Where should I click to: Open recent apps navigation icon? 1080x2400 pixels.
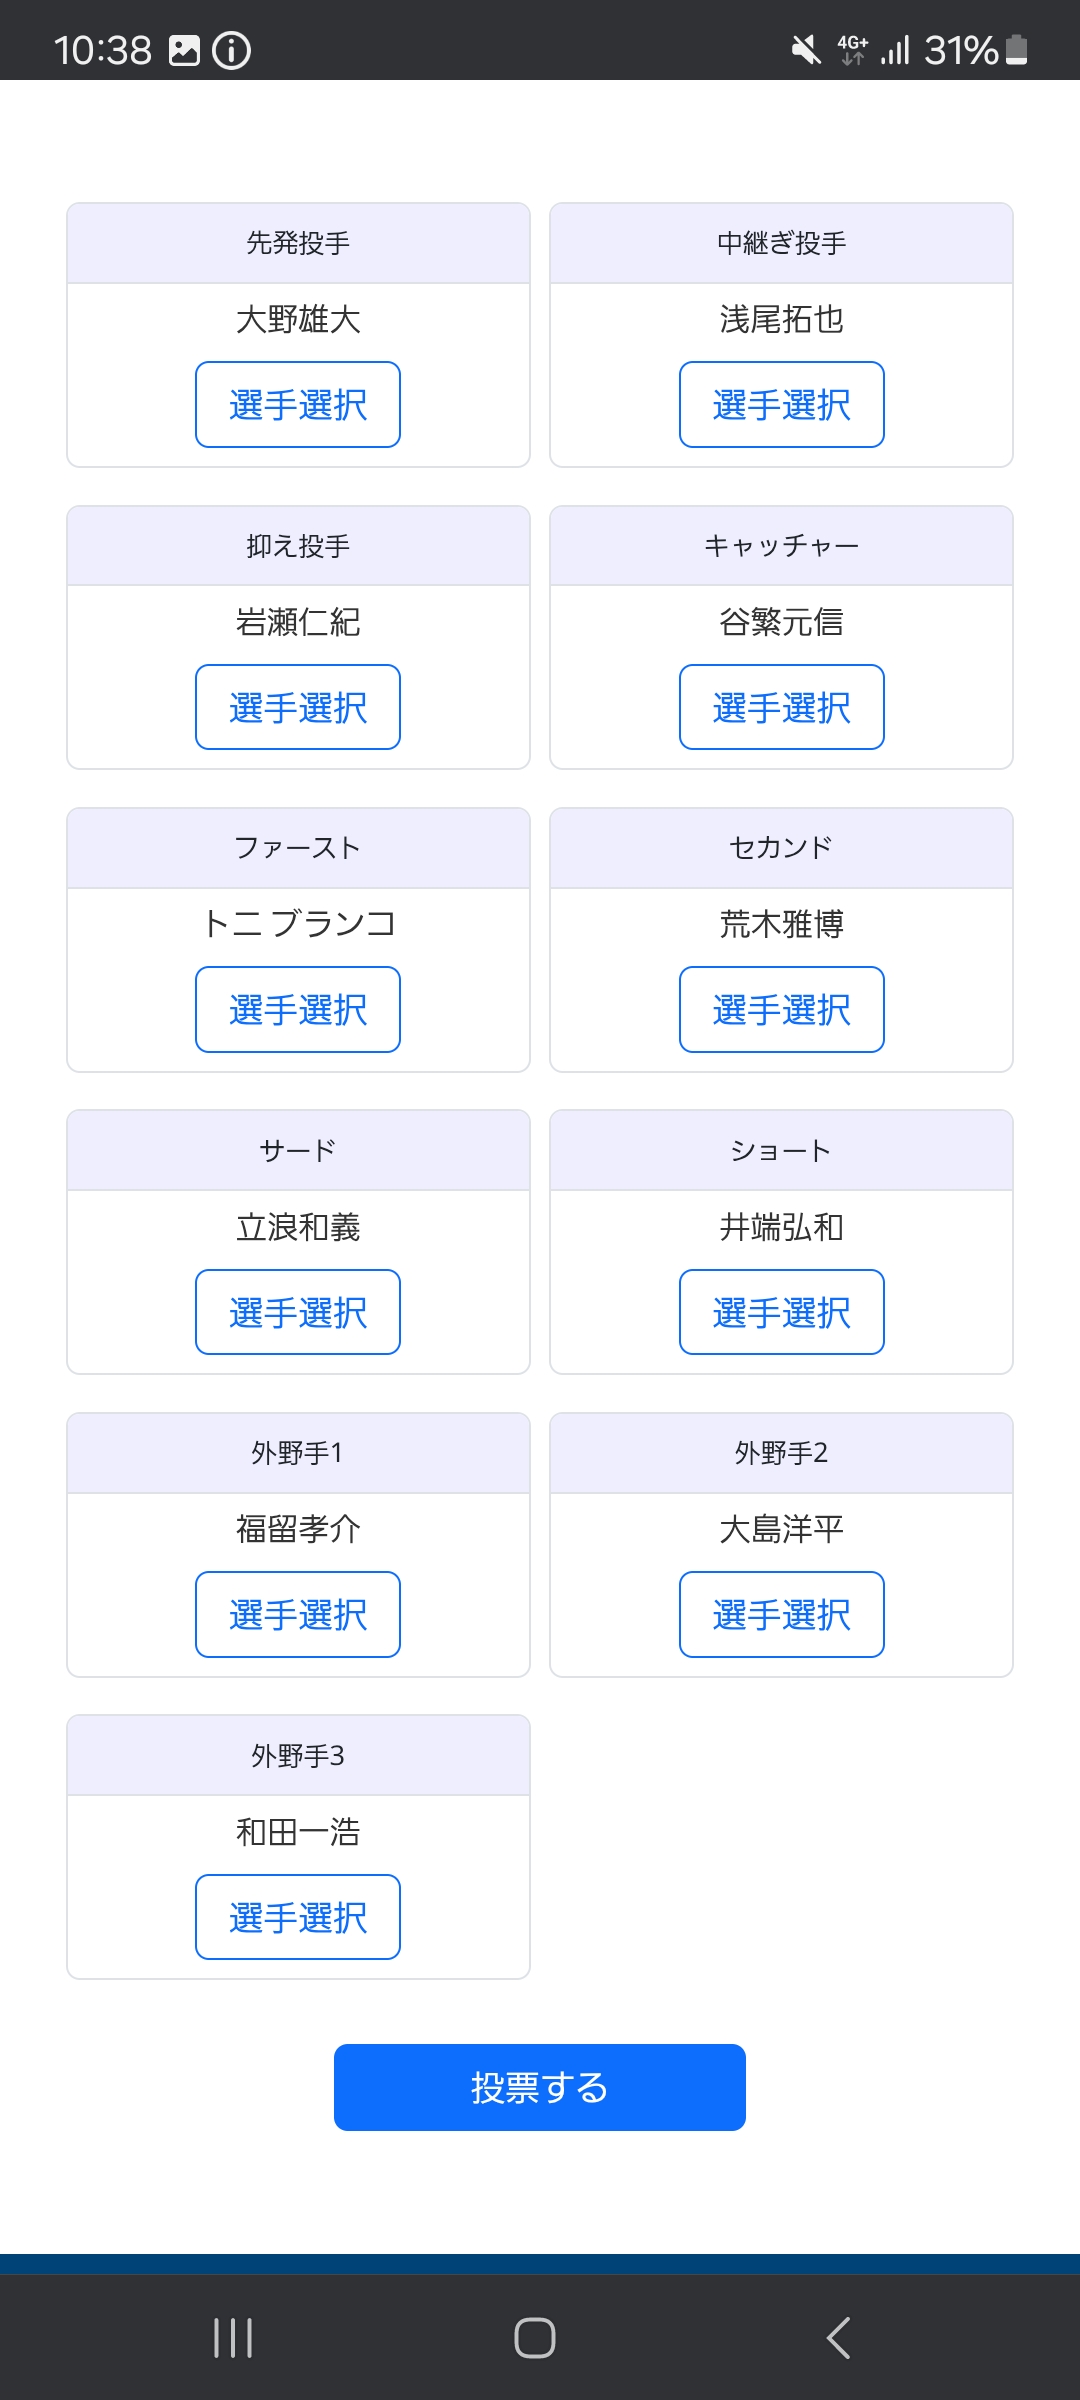click(233, 2338)
